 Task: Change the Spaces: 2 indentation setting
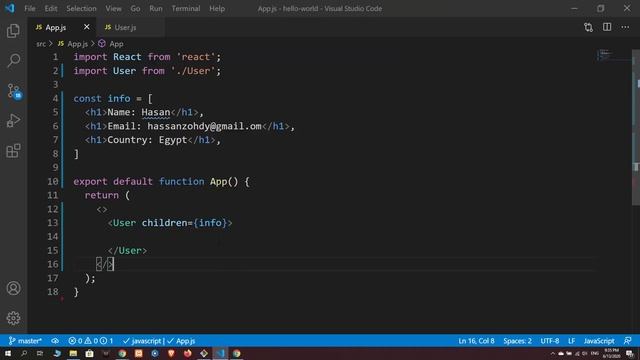[517, 341]
